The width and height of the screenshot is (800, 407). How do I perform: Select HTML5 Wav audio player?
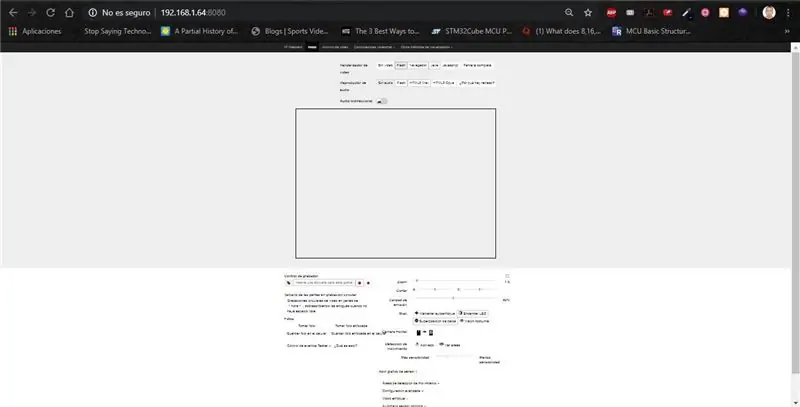point(419,83)
